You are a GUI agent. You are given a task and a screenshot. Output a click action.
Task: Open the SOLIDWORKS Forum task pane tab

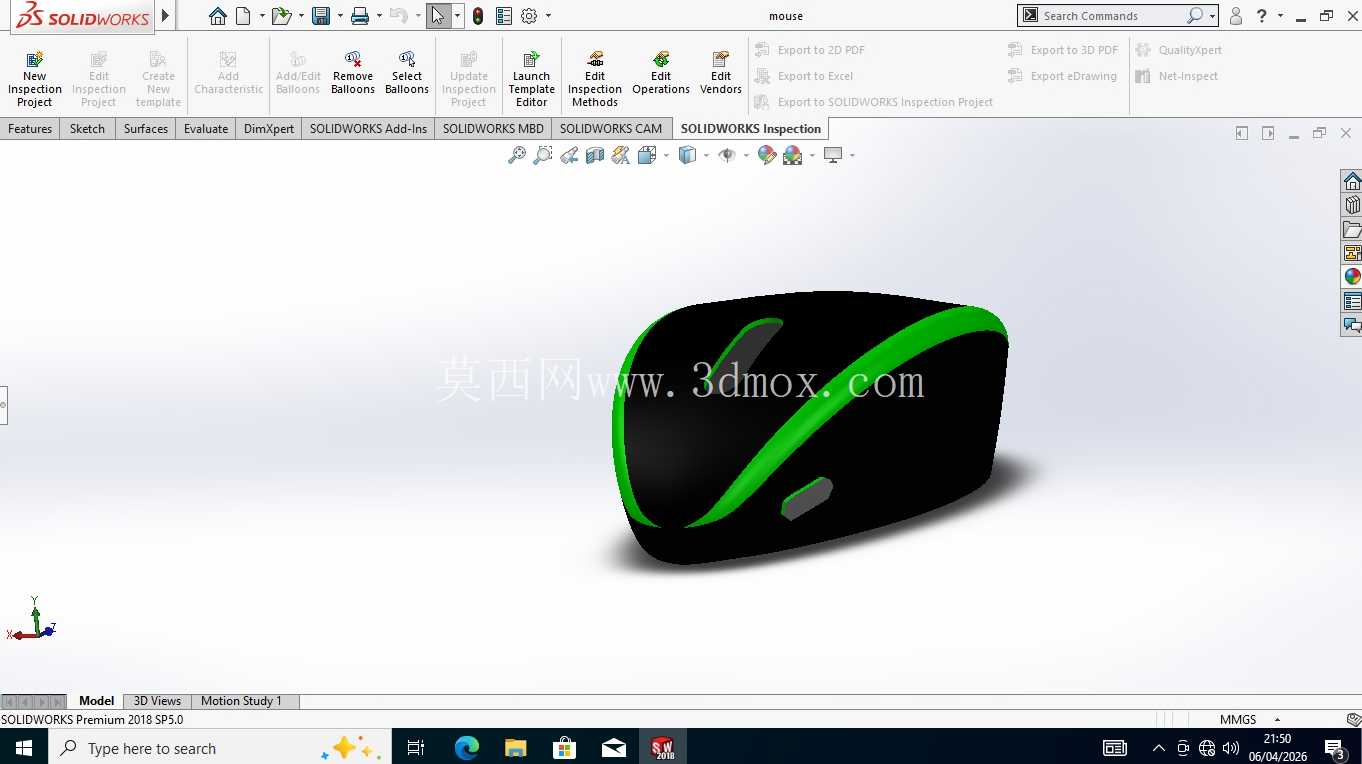coord(1352,325)
